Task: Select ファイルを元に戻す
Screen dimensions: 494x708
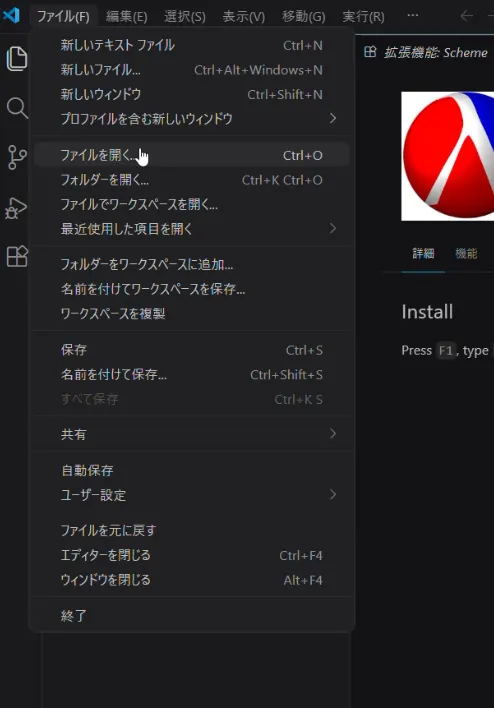Action: tap(191, 530)
